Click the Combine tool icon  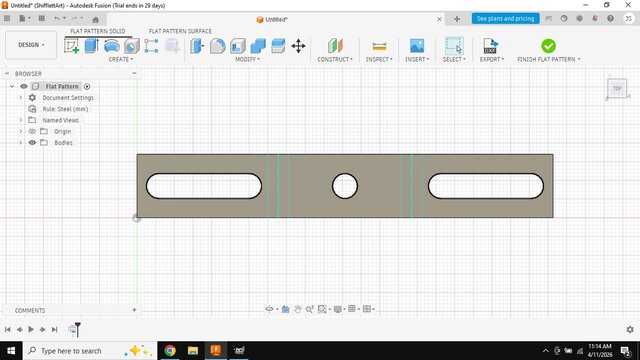pos(258,46)
